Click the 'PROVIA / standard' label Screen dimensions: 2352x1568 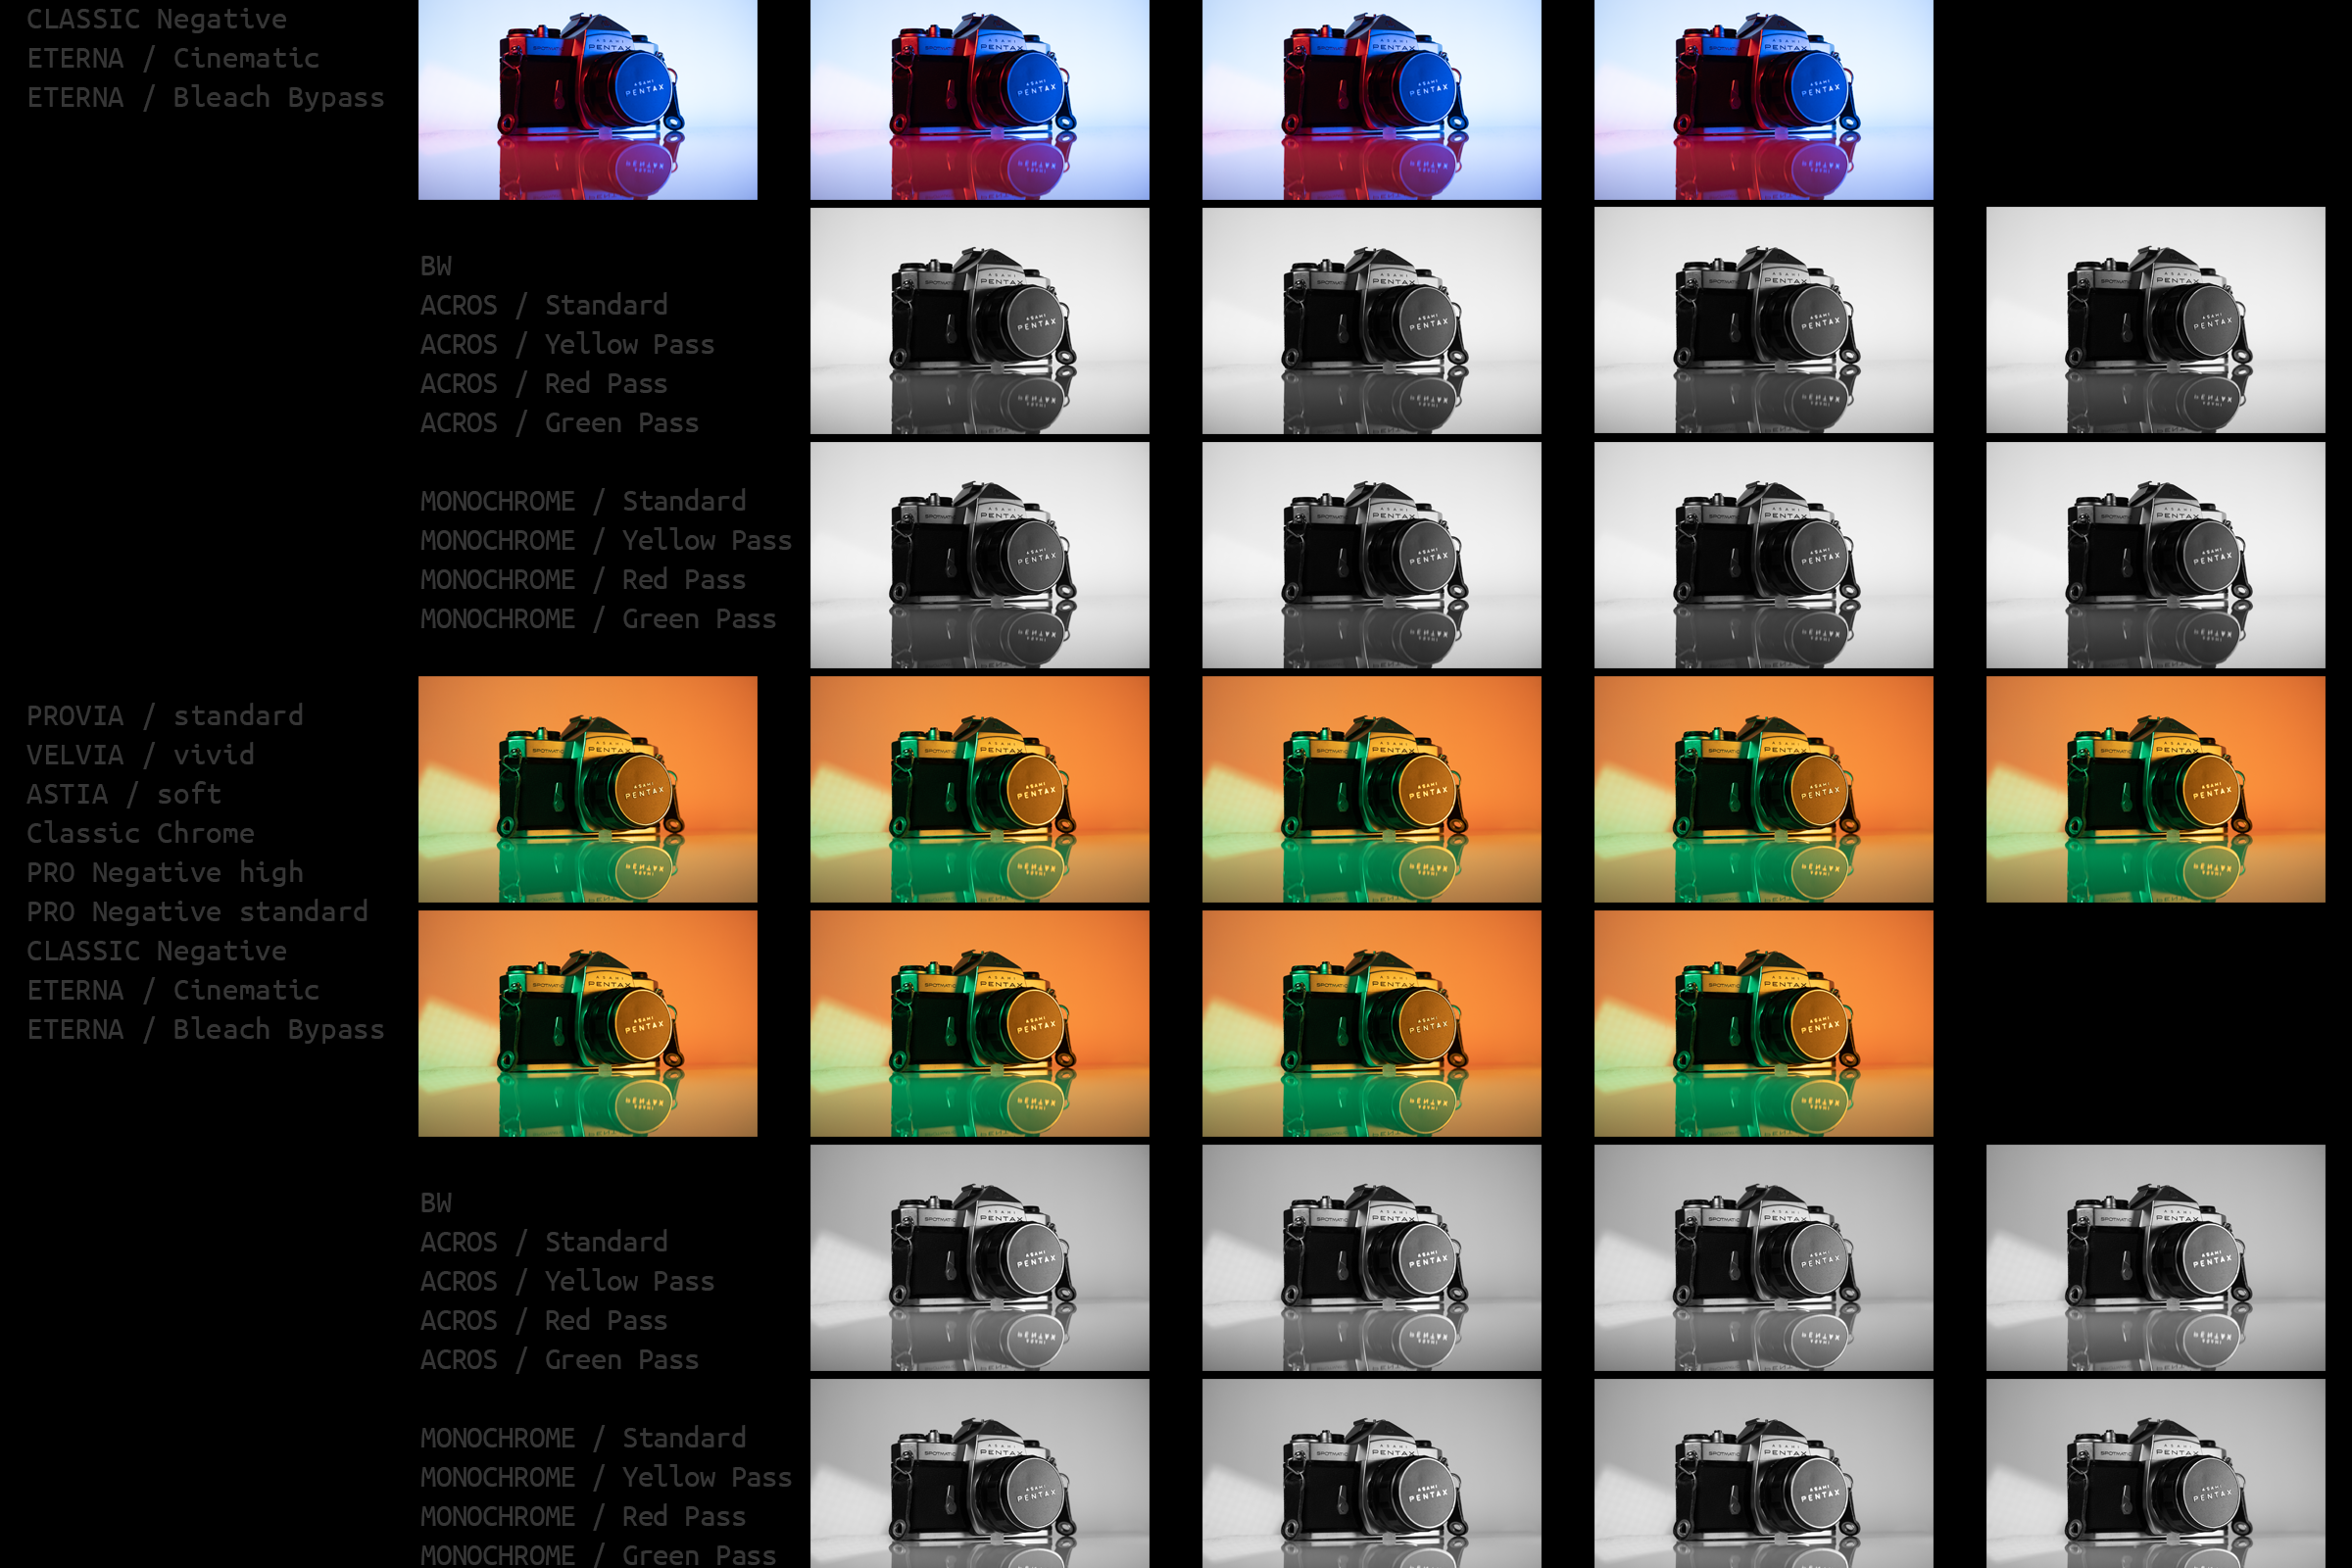pyautogui.click(x=165, y=716)
